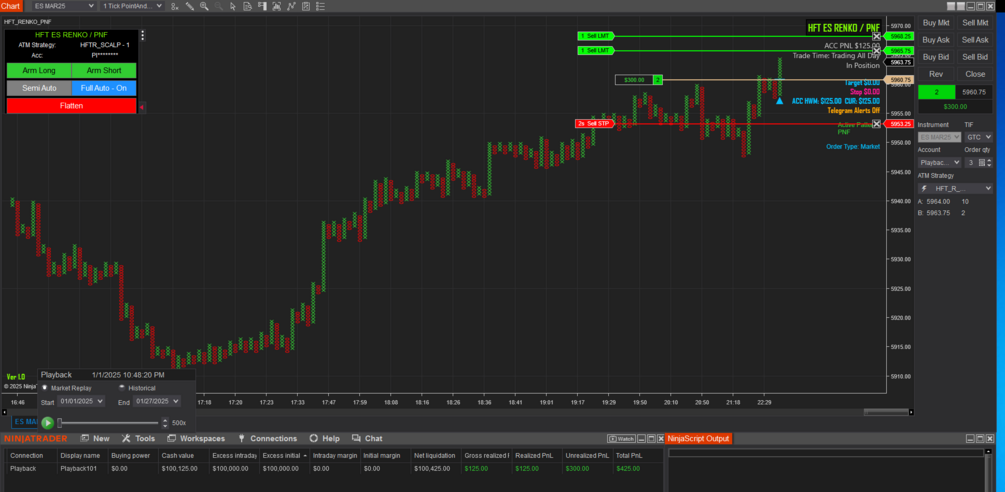Viewport: 1005px width, 492px height.
Task: Open the 1 Tick PointAnd... interval dropdown
Action: click(x=131, y=6)
